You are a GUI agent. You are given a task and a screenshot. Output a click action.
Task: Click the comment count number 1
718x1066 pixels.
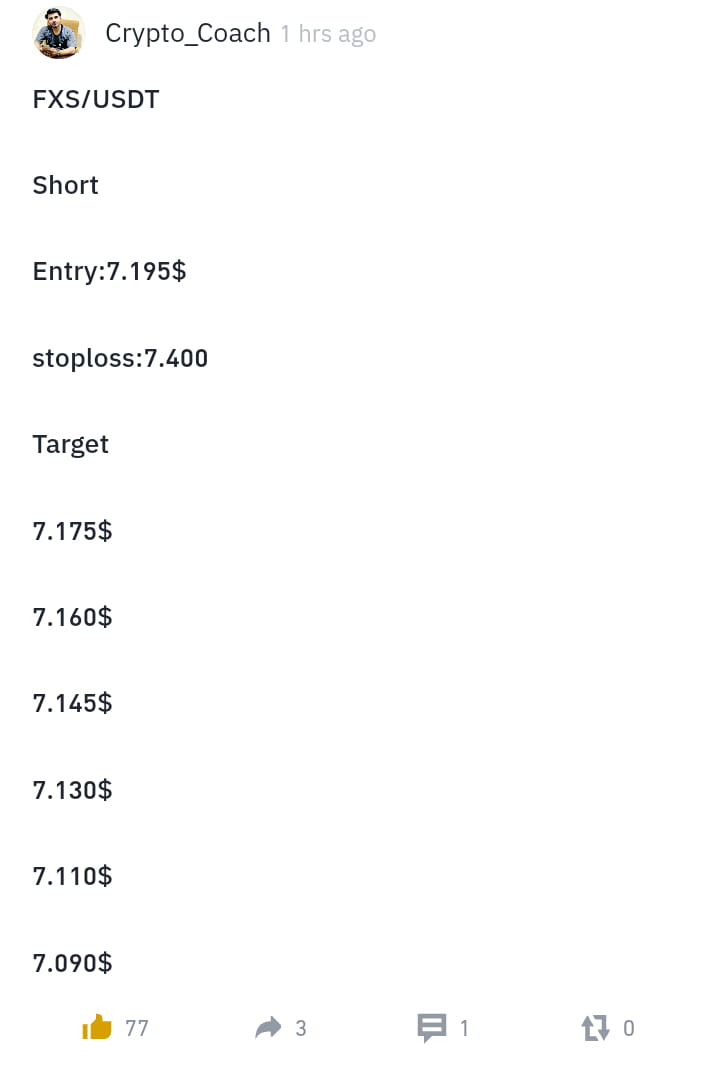point(465,1027)
